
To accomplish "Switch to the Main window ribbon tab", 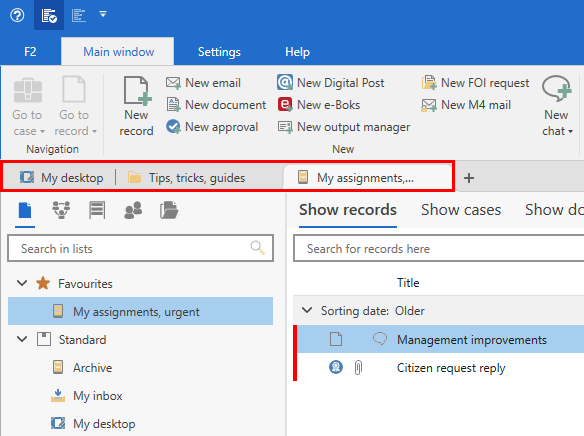I will pyautogui.click(x=118, y=51).
